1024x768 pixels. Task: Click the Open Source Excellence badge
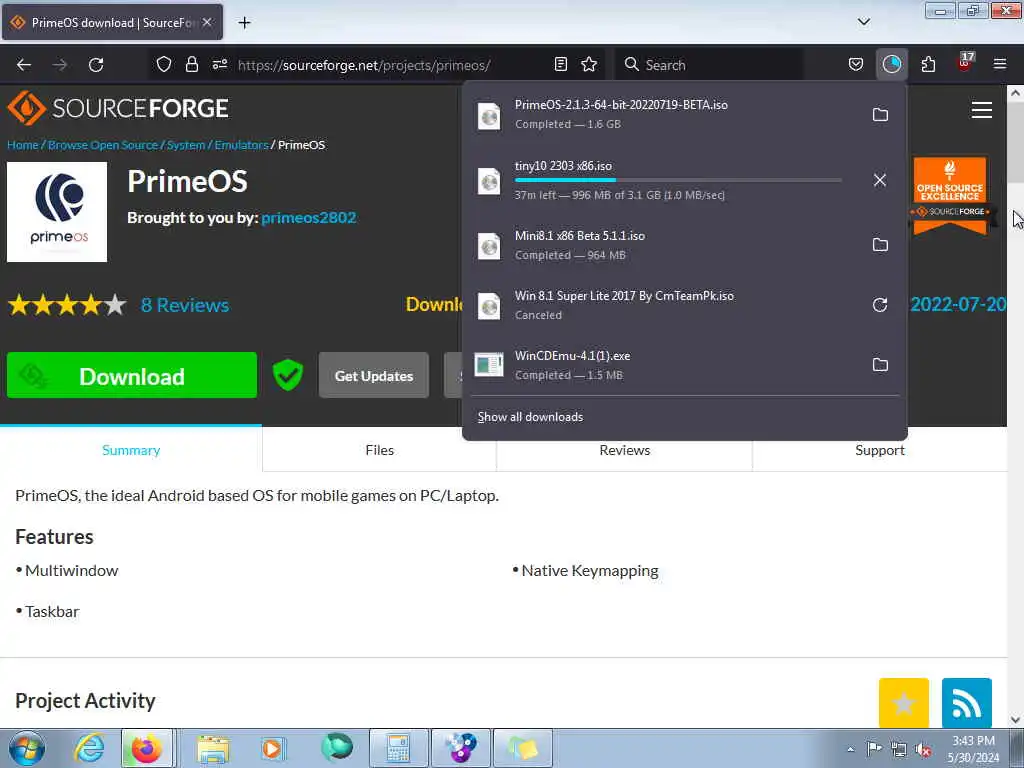coord(950,195)
